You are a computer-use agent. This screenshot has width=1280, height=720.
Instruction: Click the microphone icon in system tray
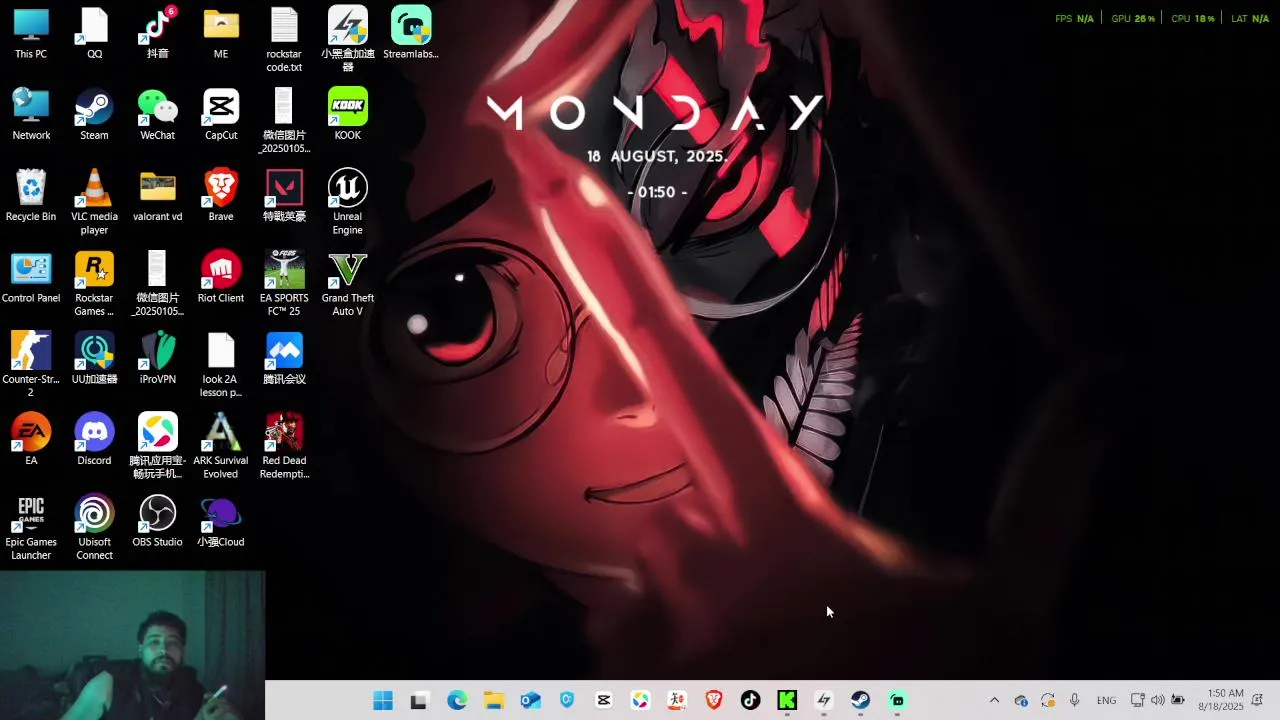[1075, 701]
